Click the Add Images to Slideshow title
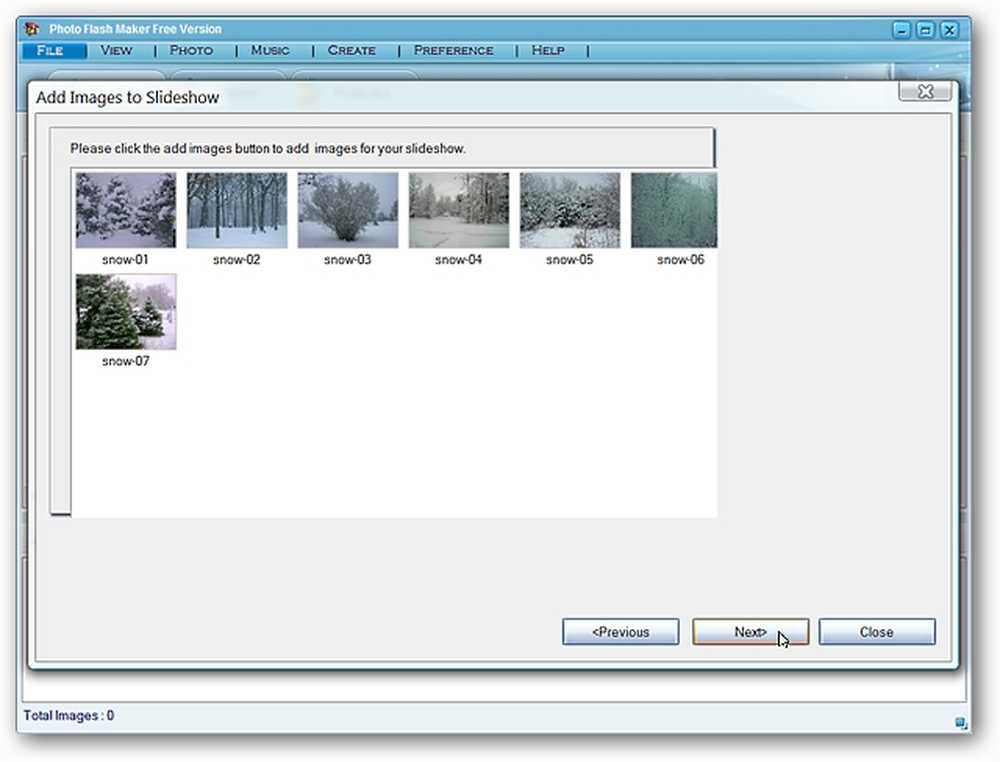Image resolution: width=1000 pixels, height=762 pixels. (128, 98)
